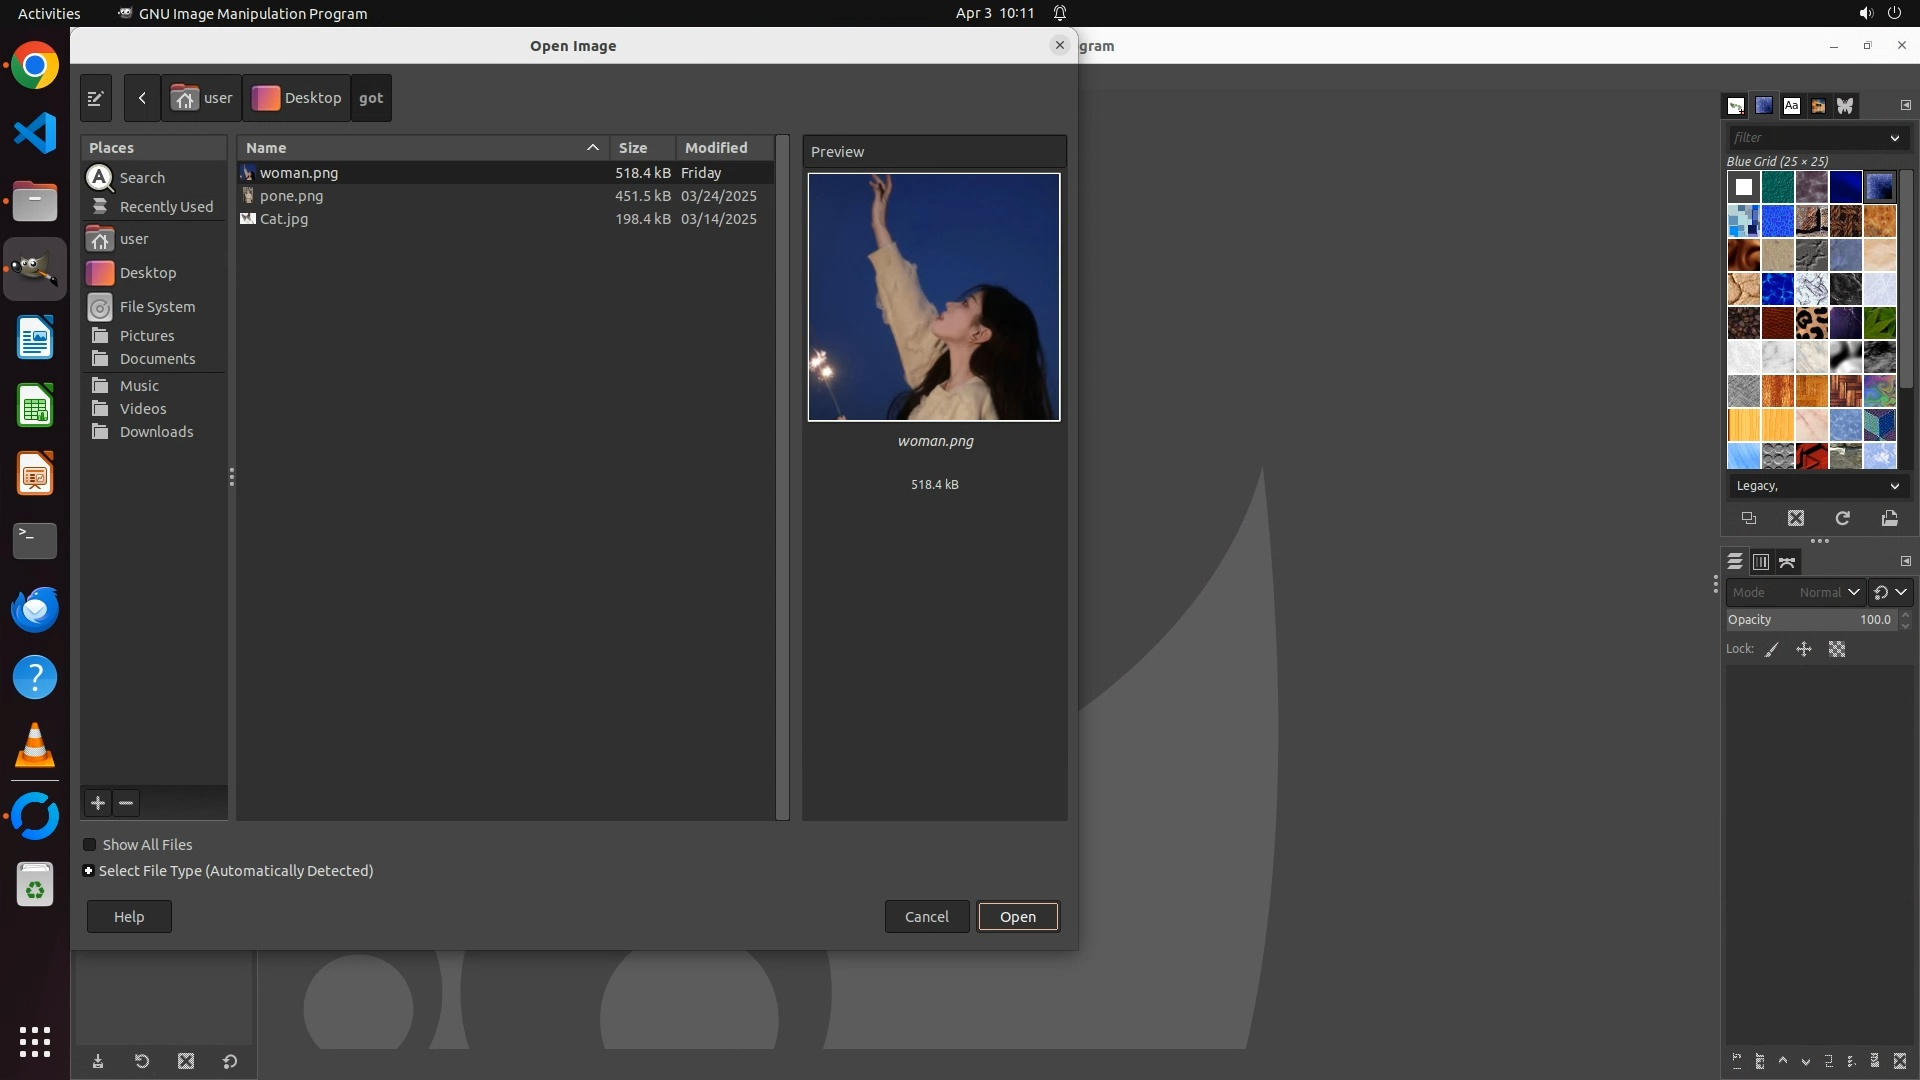Expand Select File Type section
Screen dimensions: 1920x1080
pos(89,871)
